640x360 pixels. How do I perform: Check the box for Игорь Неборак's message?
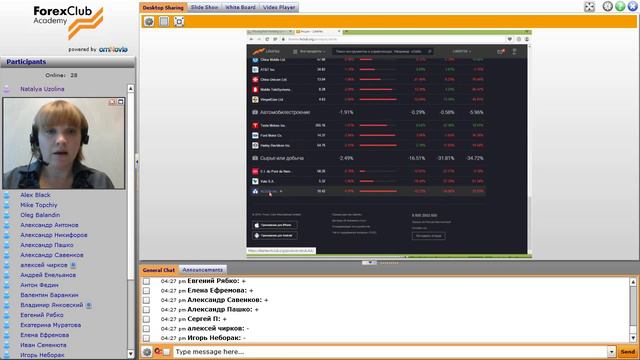click(x=146, y=338)
